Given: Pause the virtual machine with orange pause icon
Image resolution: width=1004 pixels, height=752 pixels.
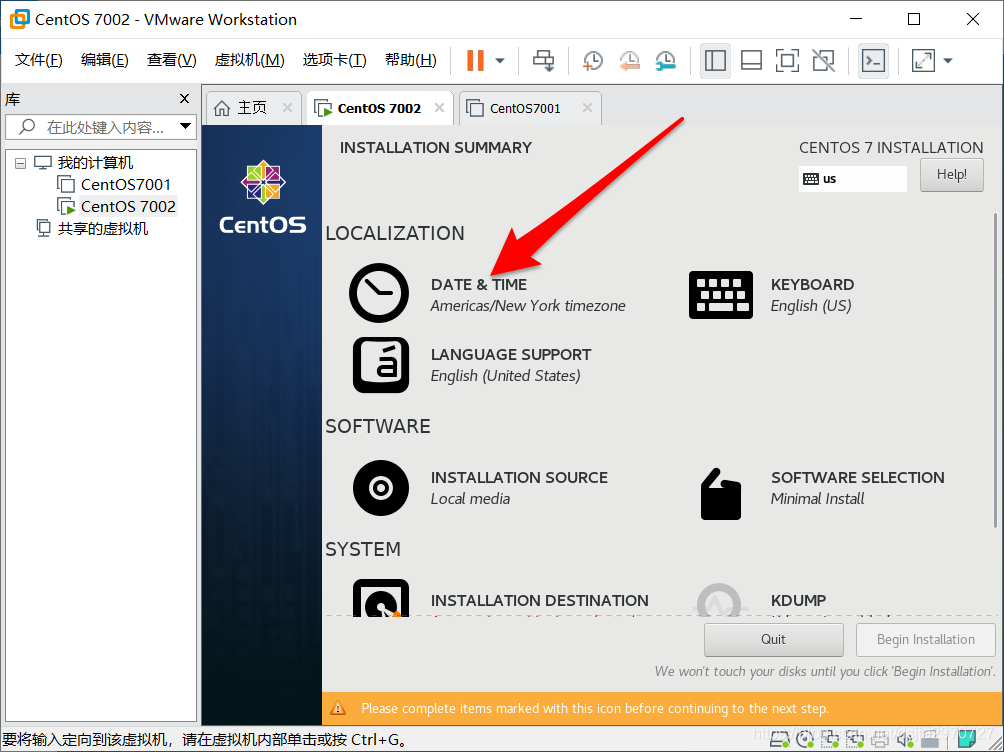Looking at the screenshot, I should click(475, 60).
